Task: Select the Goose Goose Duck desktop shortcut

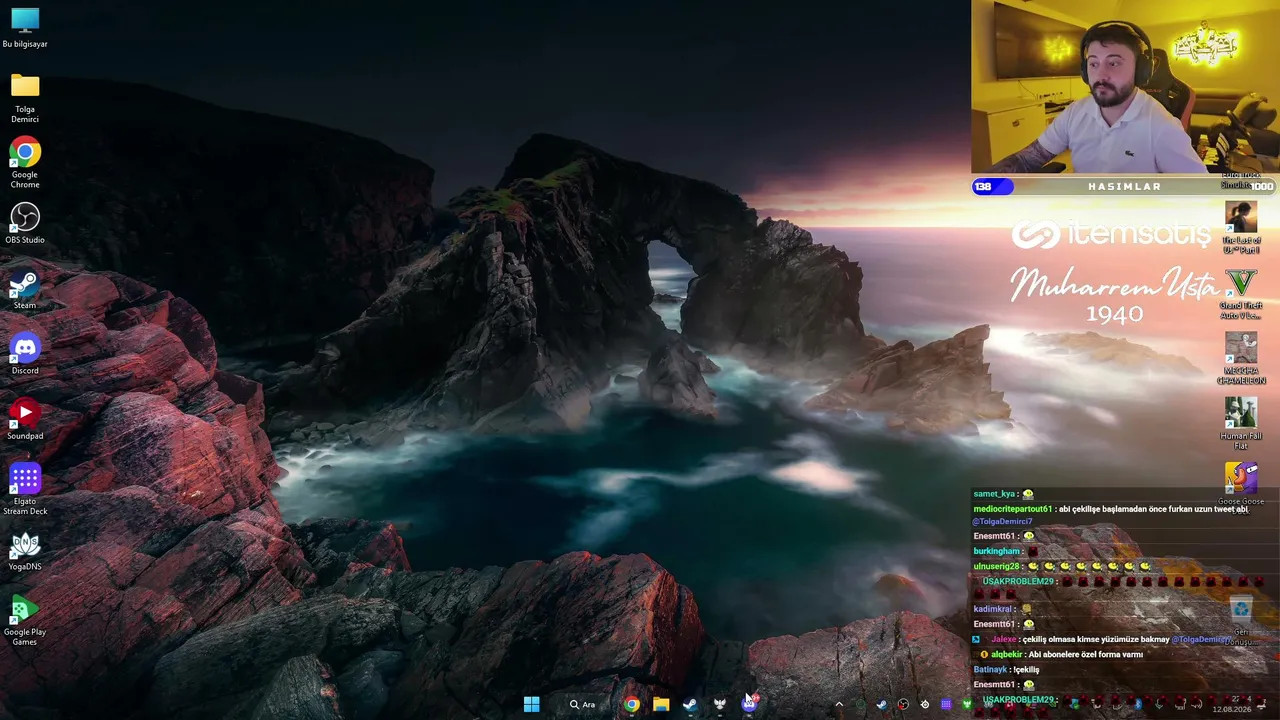Action: [1241, 484]
